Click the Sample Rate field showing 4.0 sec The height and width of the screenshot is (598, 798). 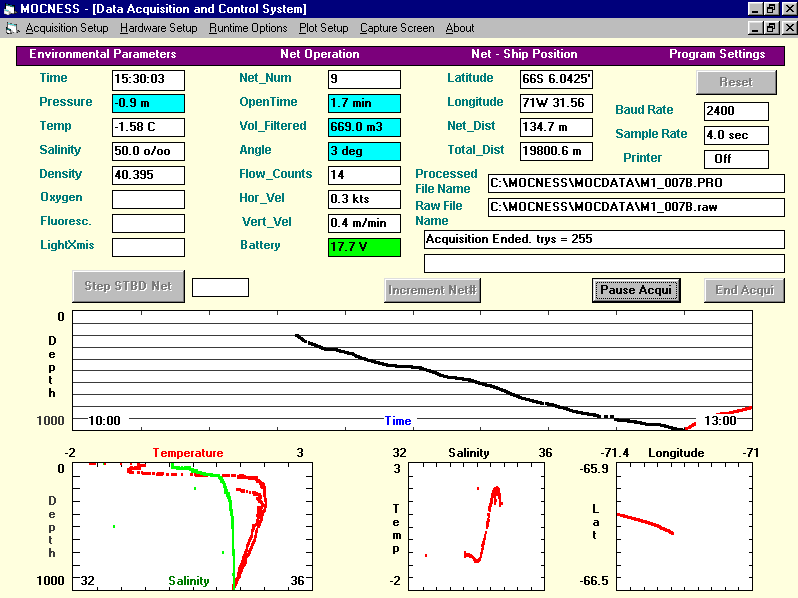tap(736, 135)
